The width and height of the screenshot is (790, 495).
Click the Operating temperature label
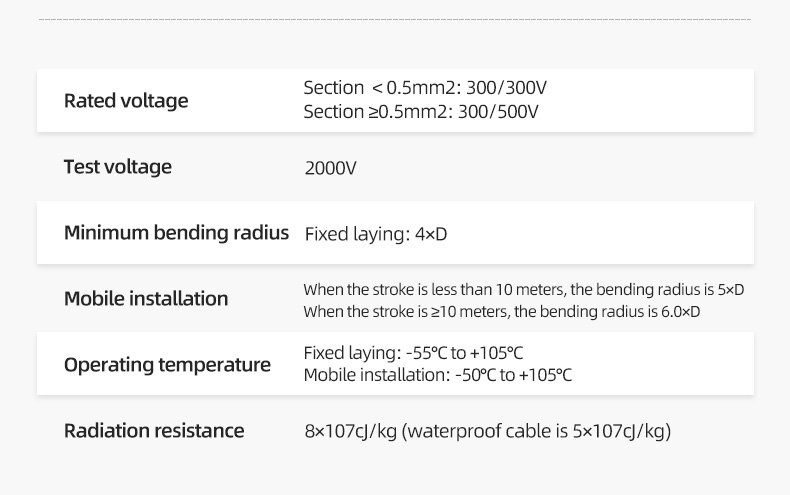[167, 365]
